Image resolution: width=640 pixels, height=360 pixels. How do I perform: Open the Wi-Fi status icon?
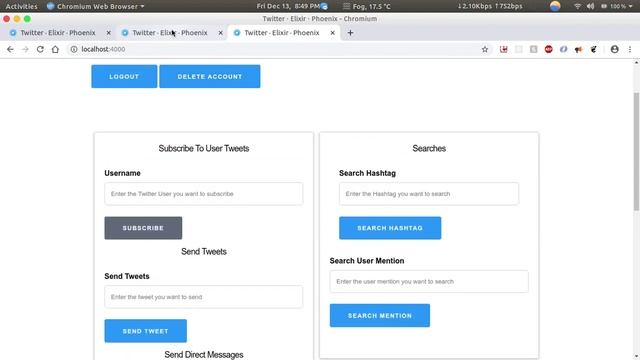577,6
